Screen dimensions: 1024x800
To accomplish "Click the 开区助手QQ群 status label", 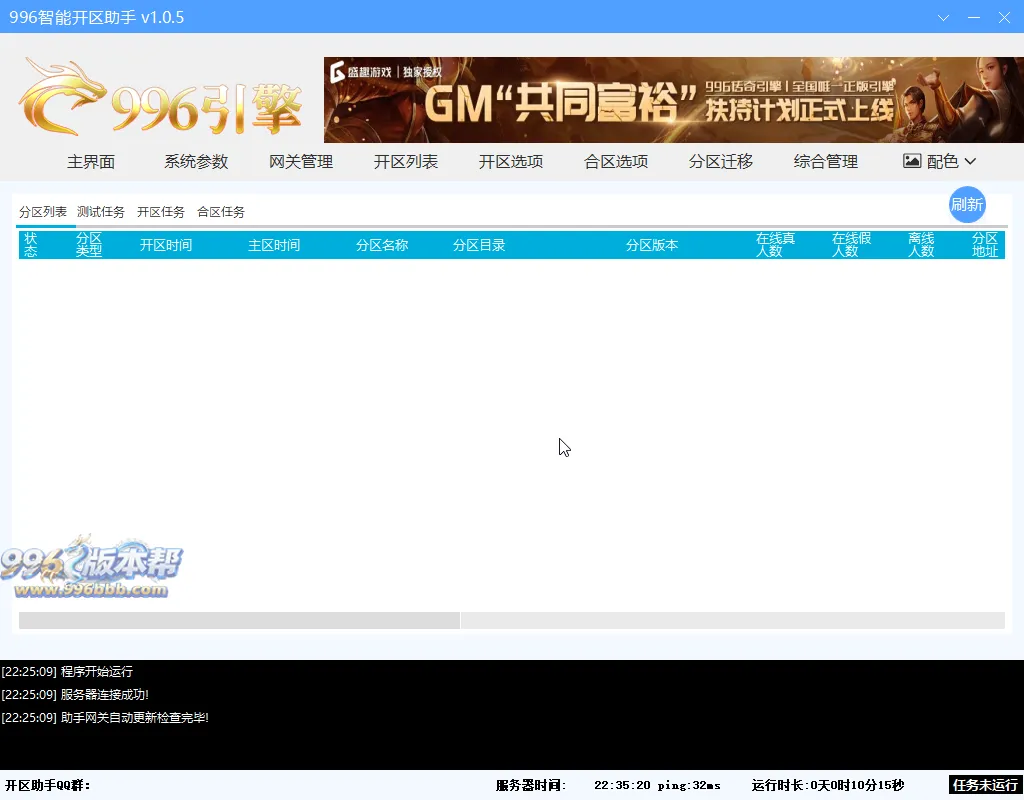I will point(48,786).
